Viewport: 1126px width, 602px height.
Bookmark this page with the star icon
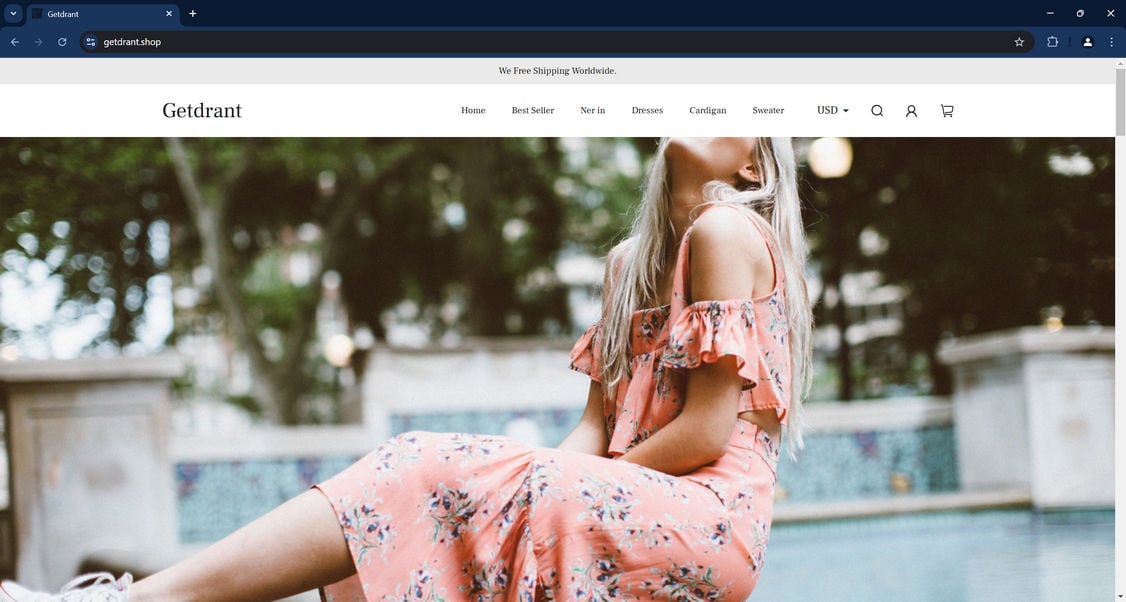coord(1019,42)
